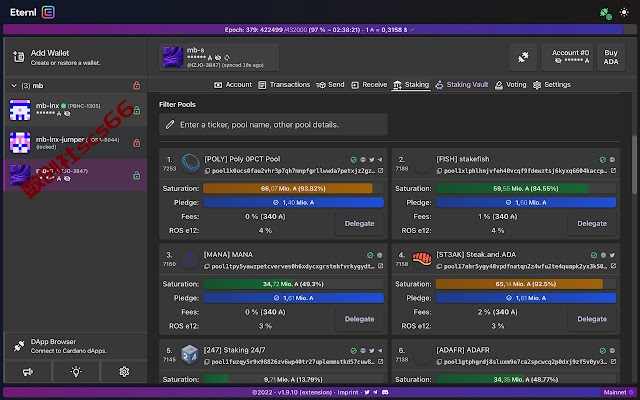Viewport: 640px width, 400px height.
Task: Click POLY pool verified checkmark icon
Action: (353, 160)
